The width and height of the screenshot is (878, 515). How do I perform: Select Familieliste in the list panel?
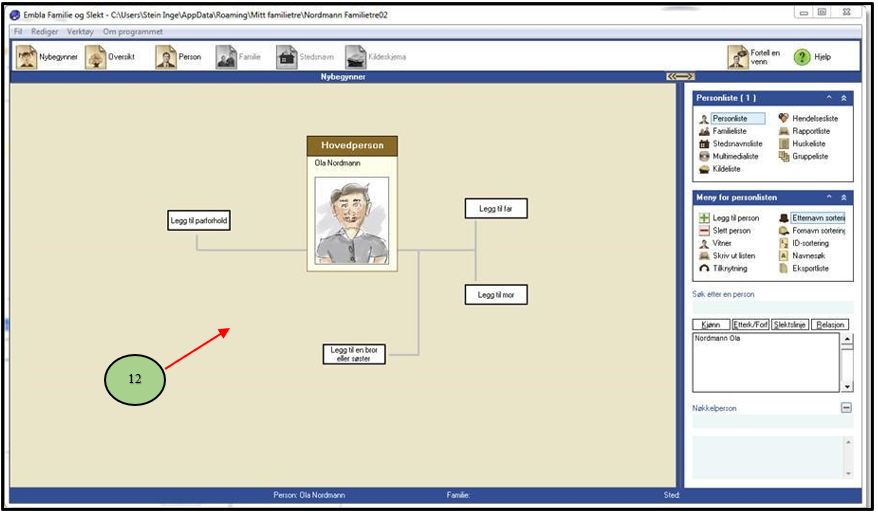[x=728, y=131]
